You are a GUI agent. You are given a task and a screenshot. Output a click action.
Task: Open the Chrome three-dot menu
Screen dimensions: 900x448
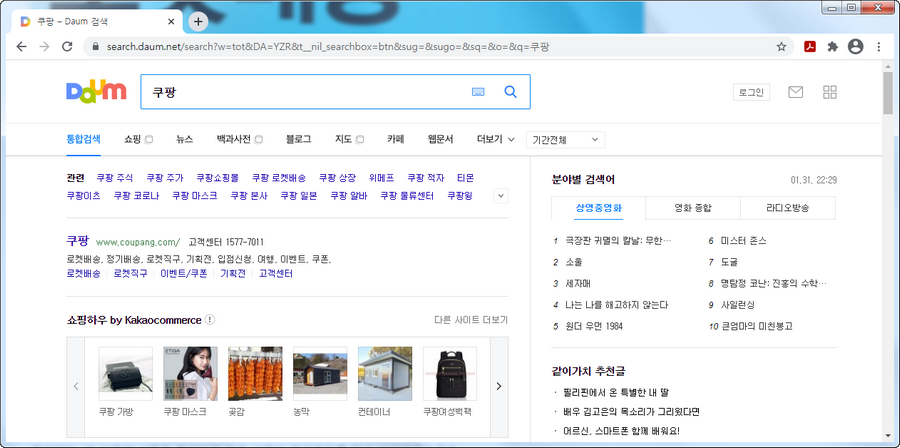pyautogui.click(x=879, y=47)
